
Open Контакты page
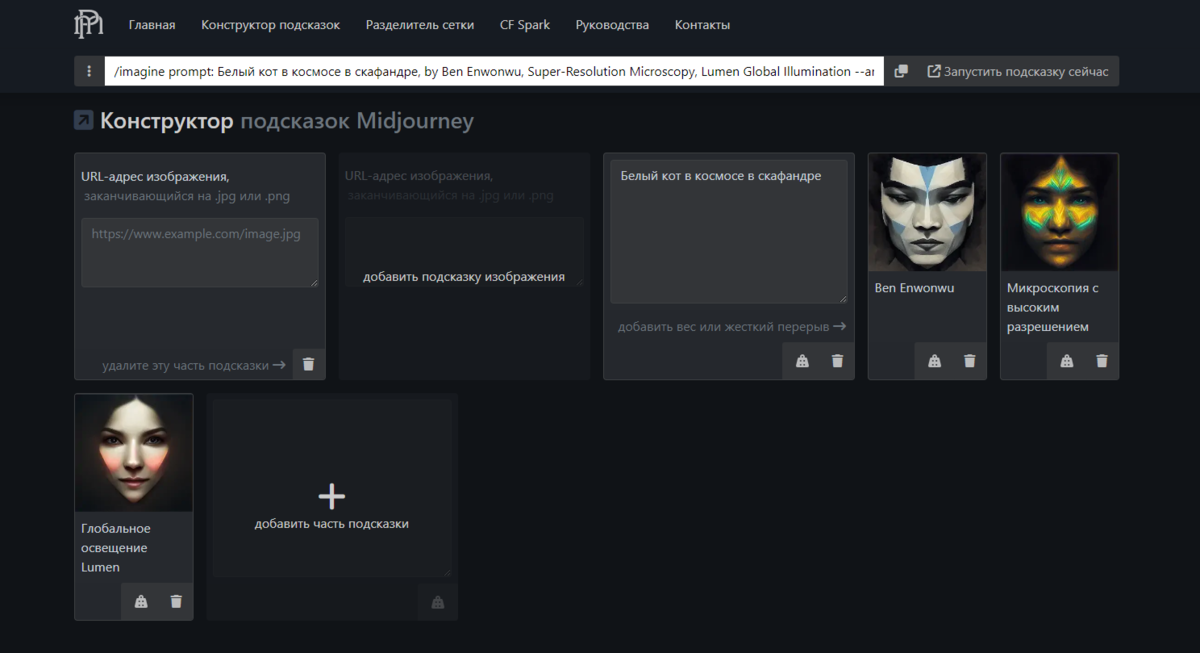pos(702,25)
